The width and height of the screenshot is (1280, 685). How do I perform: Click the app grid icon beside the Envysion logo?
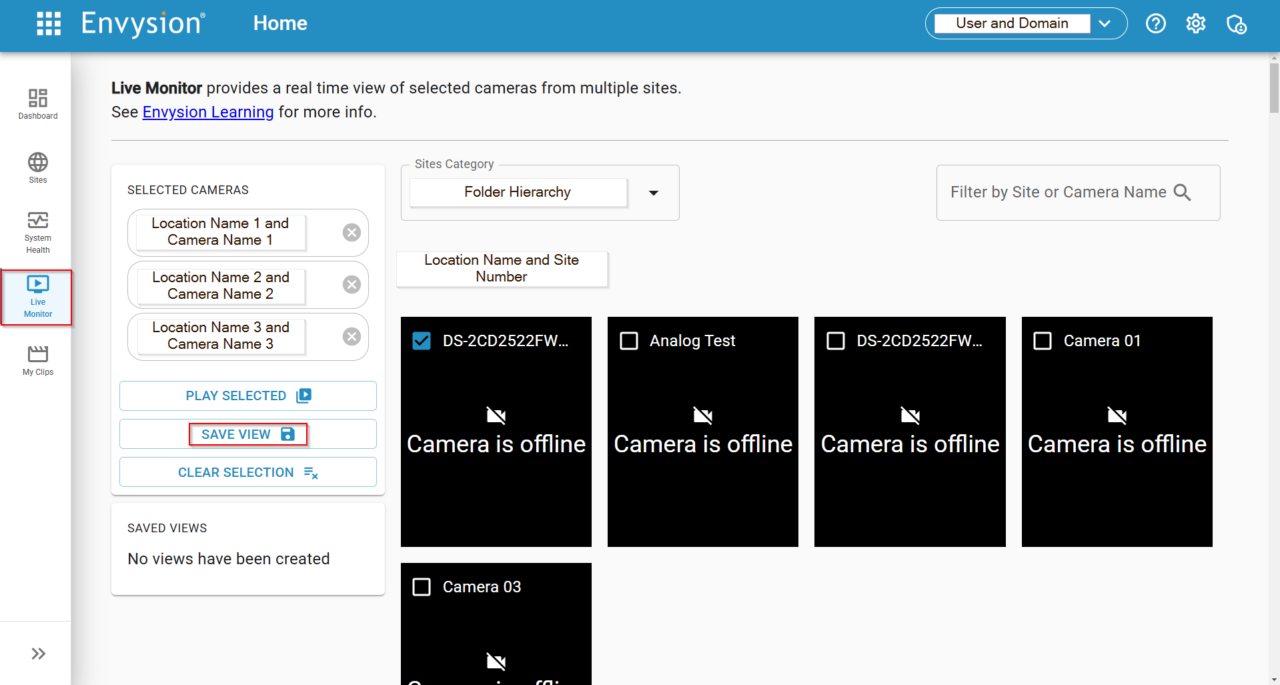(x=48, y=23)
